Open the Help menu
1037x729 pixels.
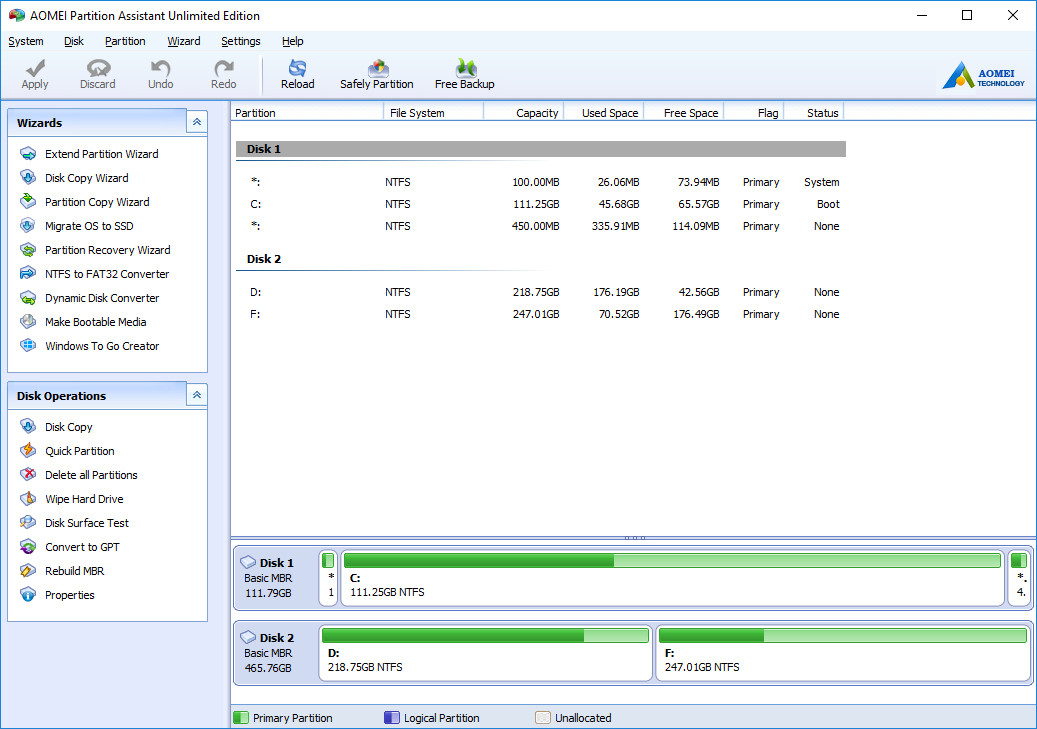coord(292,41)
